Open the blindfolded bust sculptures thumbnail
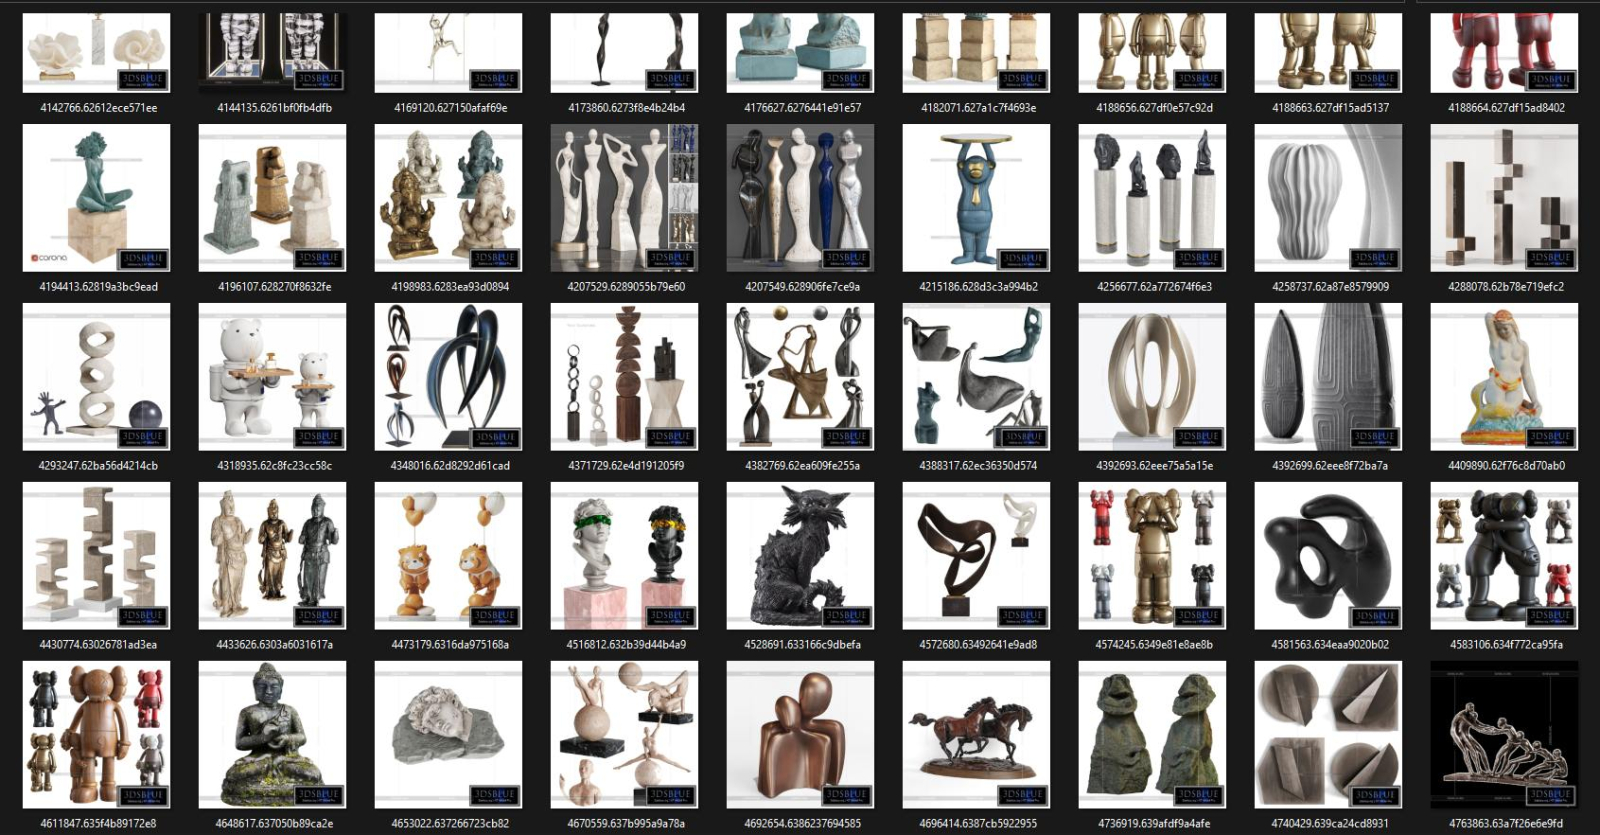 tap(624, 556)
